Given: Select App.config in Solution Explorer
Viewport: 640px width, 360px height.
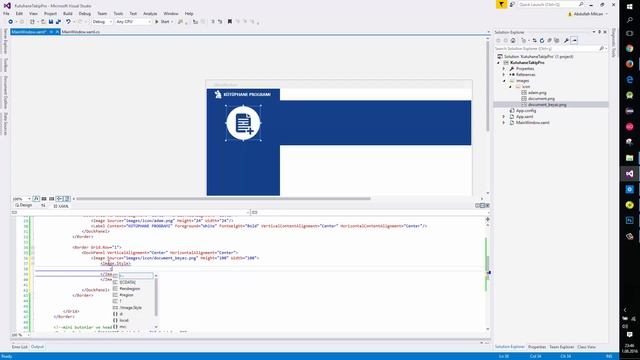Looking at the screenshot, I should pyautogui.click(x=526, y=111).
